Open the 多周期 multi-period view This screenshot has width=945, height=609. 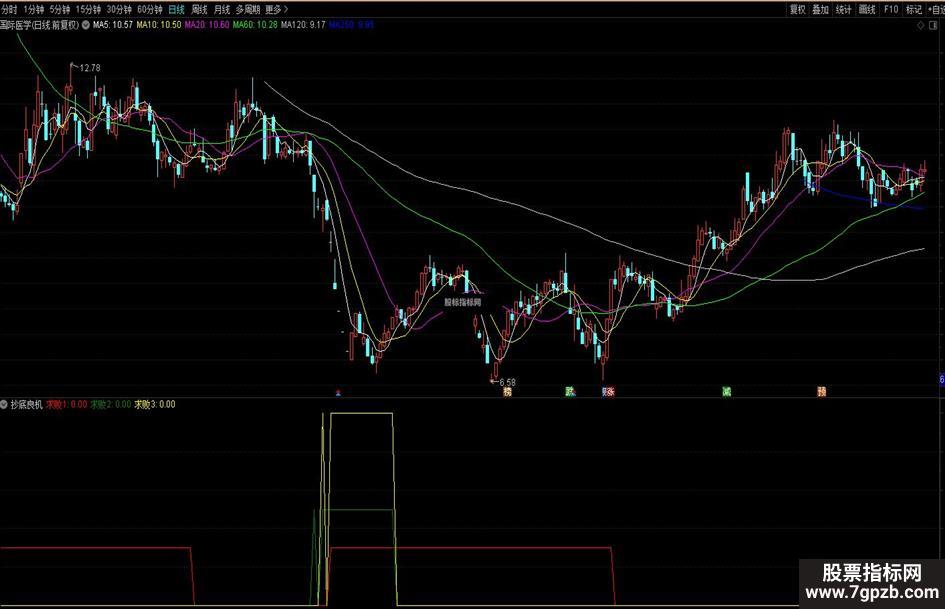tap(248, 10)
